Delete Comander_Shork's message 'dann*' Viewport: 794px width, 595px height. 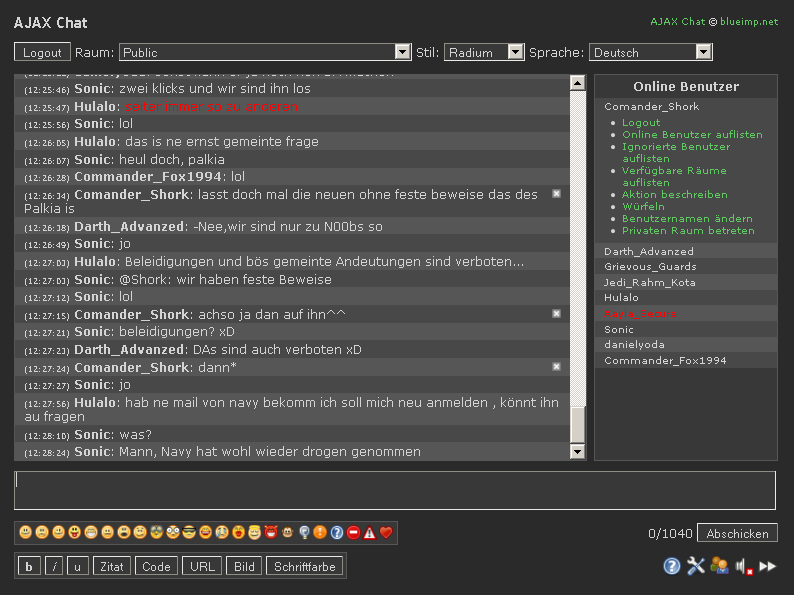pyautogui.click(x=556, y=366)
